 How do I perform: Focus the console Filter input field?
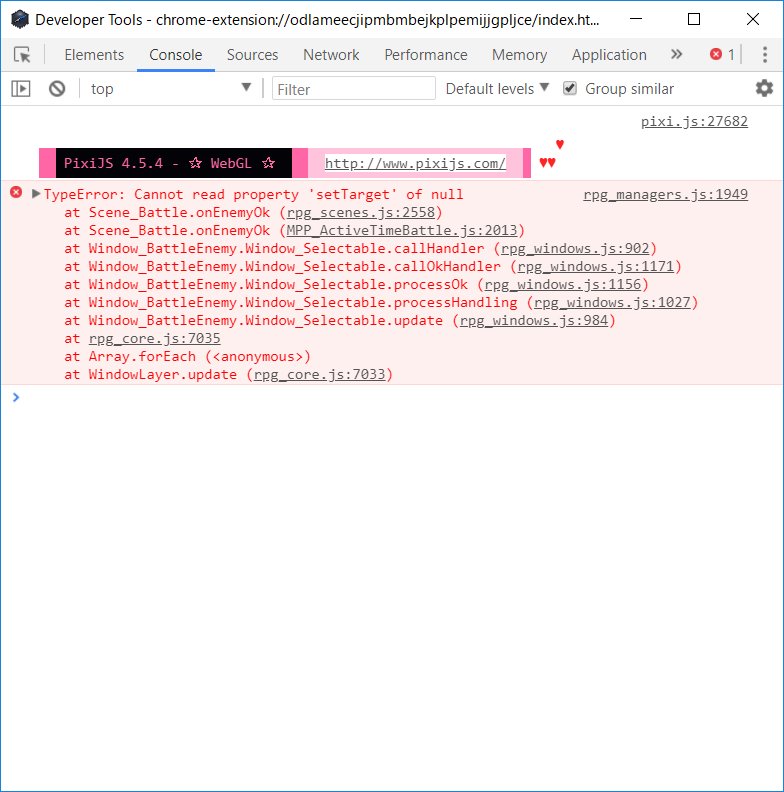click(x=354, y=89)
